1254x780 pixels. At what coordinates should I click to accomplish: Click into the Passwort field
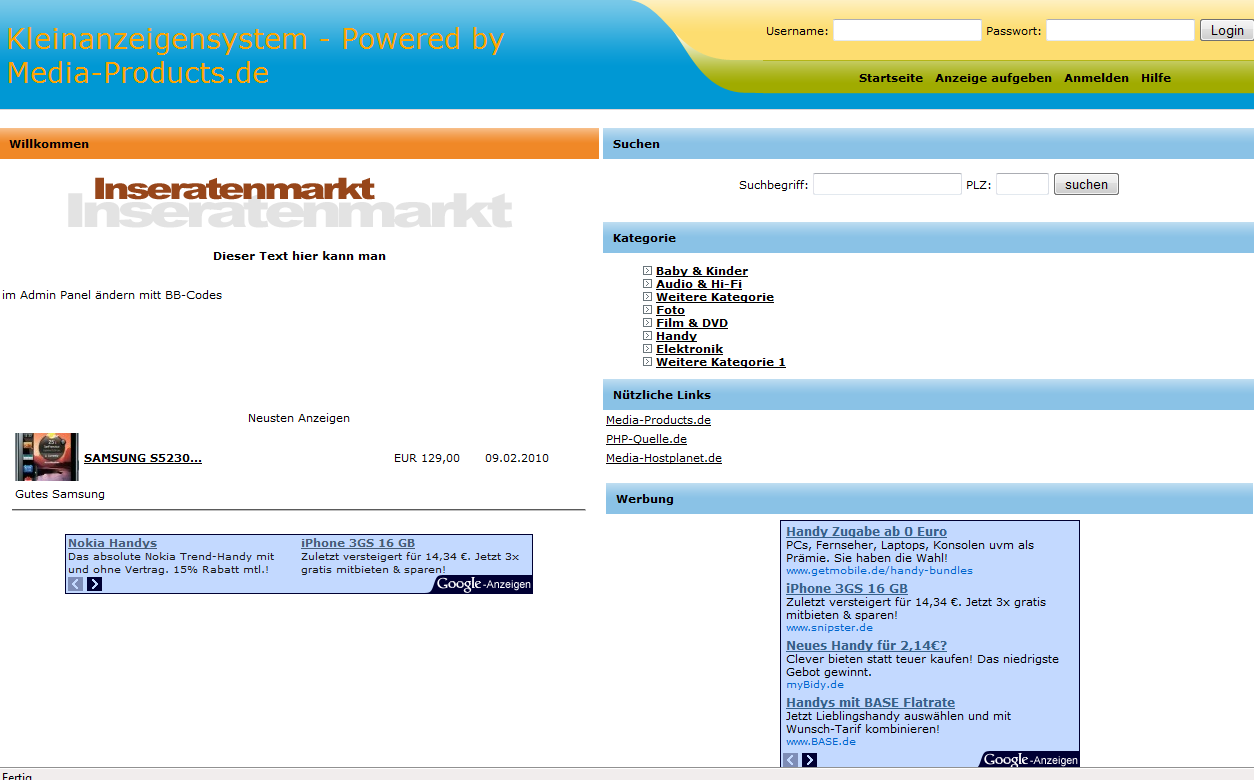(x=1119, y=31)
